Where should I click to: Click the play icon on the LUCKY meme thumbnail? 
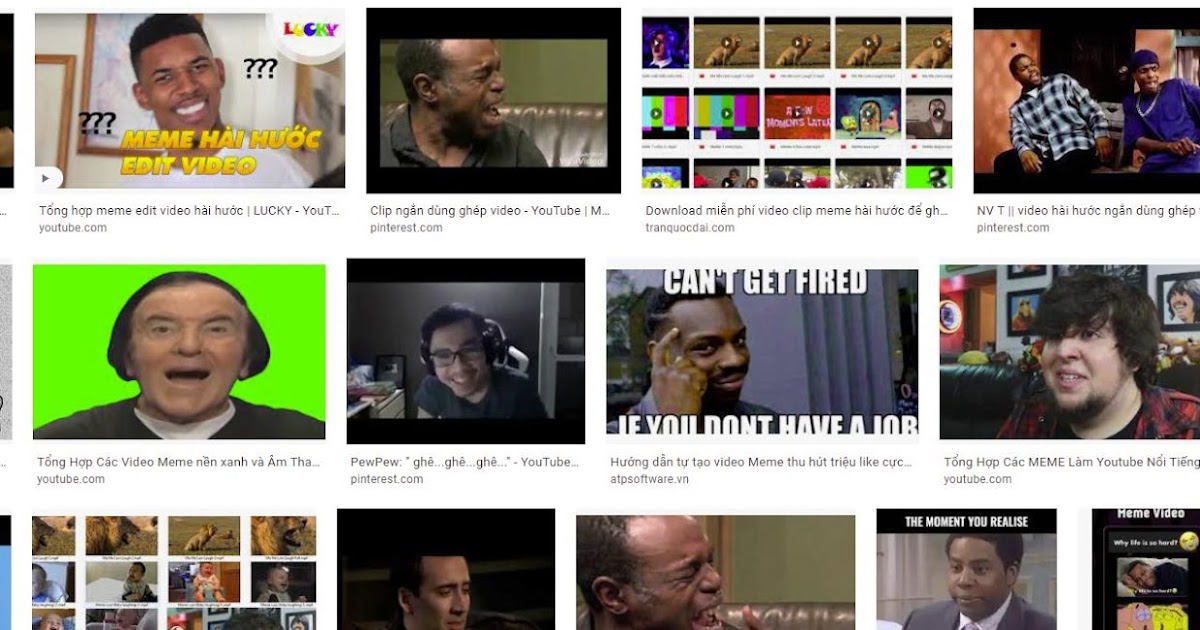[x=46, y=178]
